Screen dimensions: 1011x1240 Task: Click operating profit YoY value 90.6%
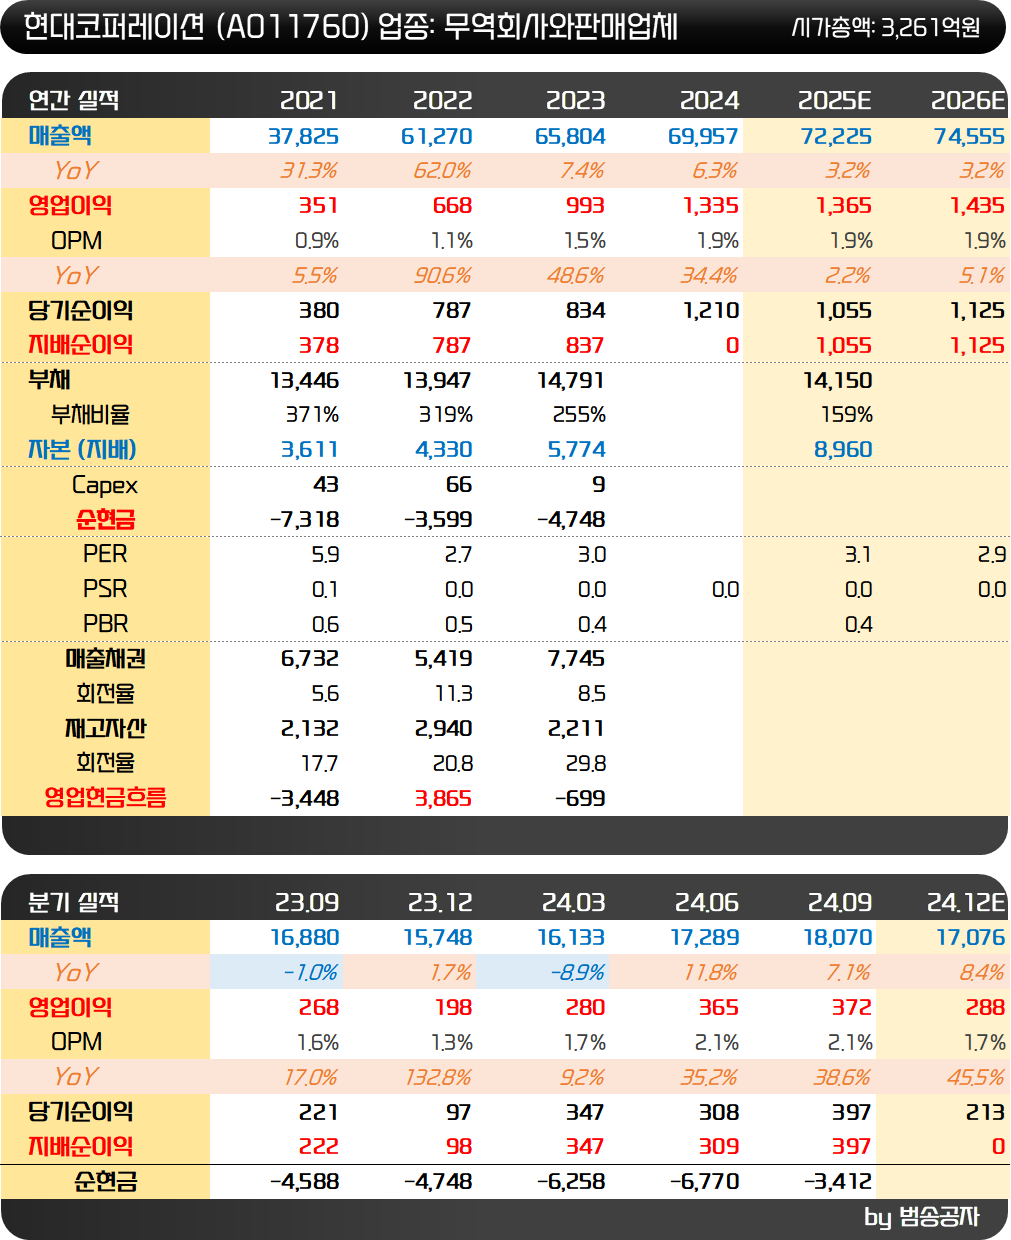442,276
